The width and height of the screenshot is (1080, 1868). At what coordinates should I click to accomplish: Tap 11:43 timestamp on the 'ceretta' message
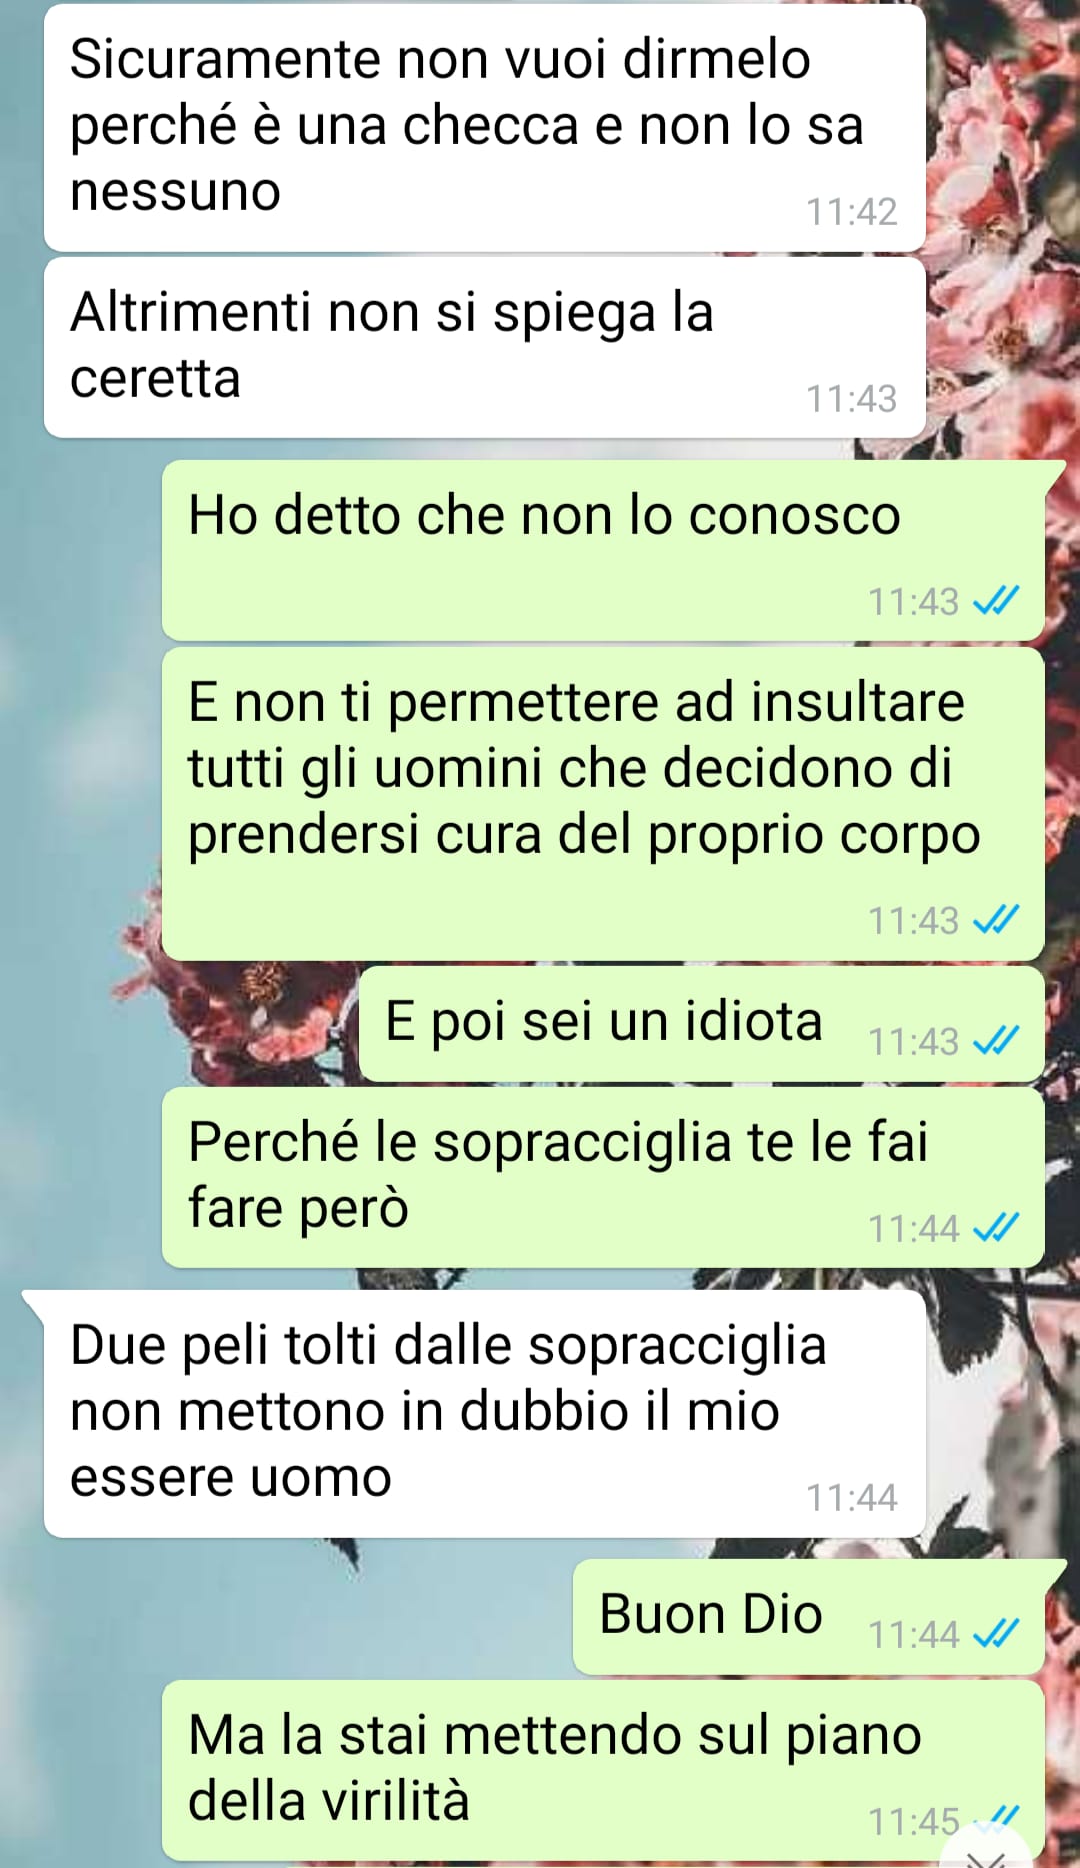click(851, 399)
